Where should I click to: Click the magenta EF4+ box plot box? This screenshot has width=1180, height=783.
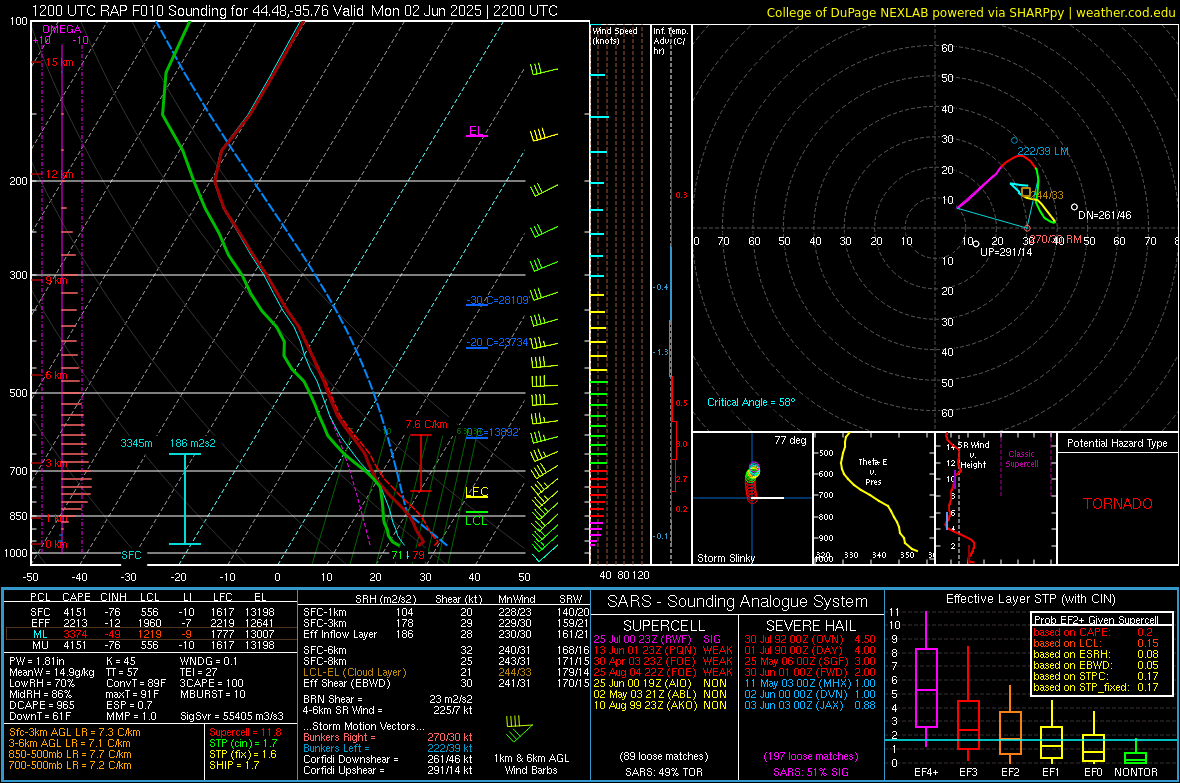(x=926, y=687)
